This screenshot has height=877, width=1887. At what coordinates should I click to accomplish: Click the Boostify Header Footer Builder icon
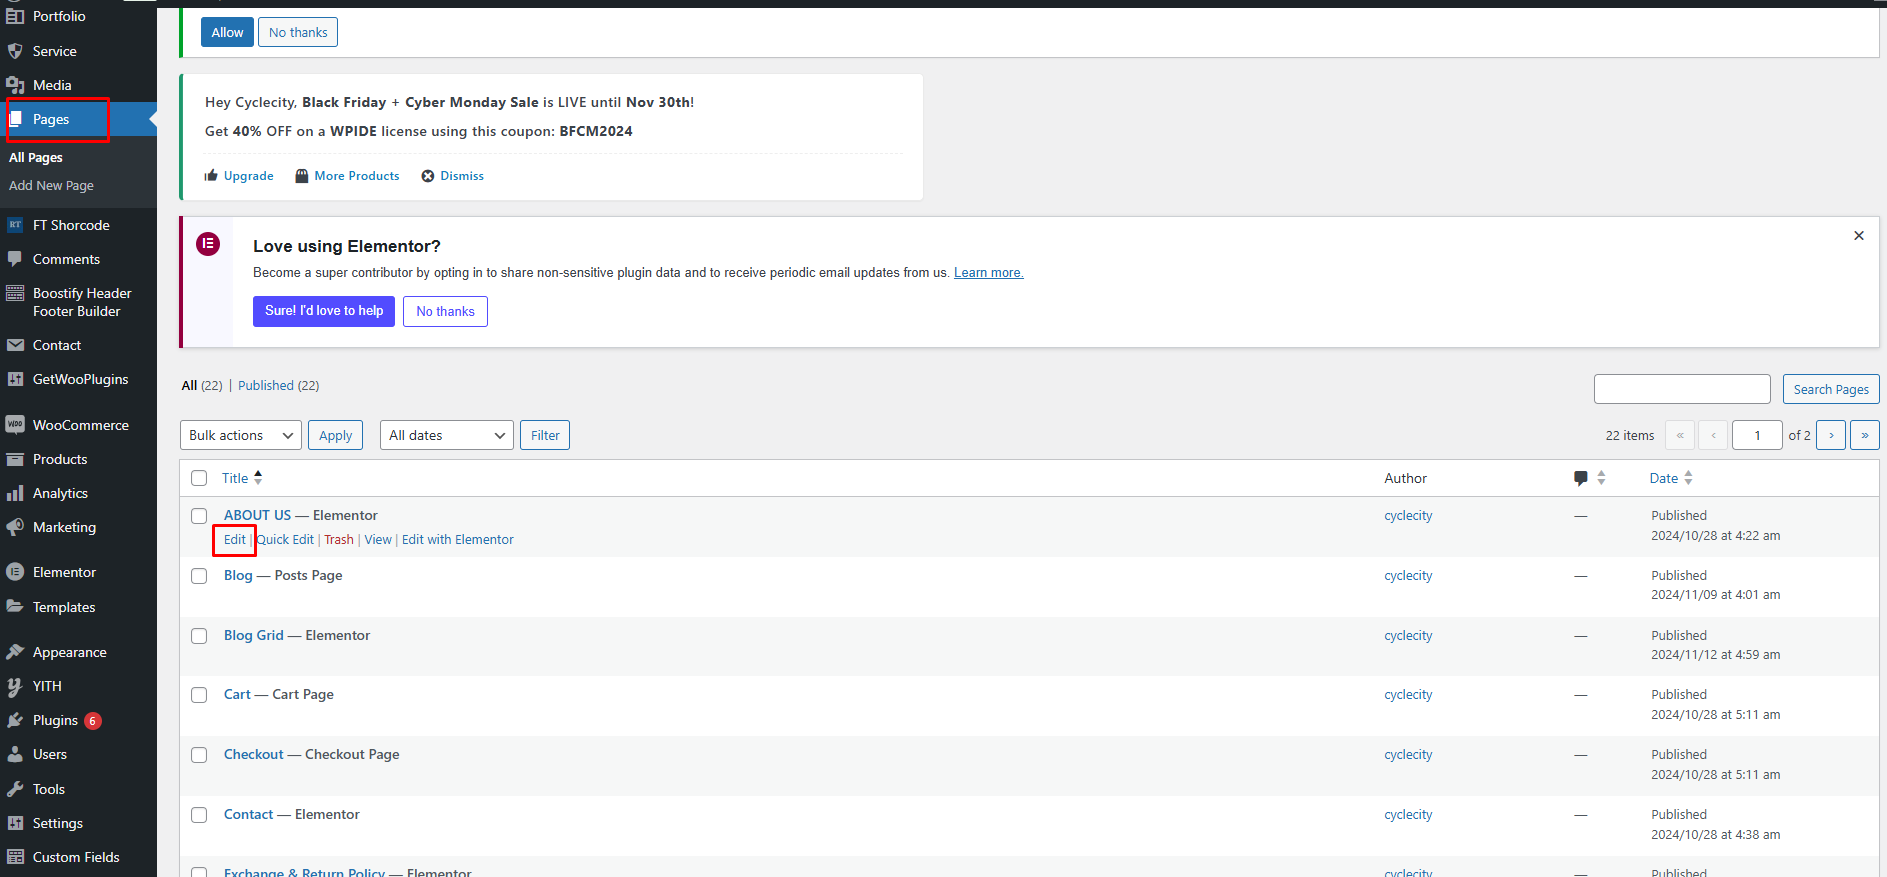coord(15,293)
